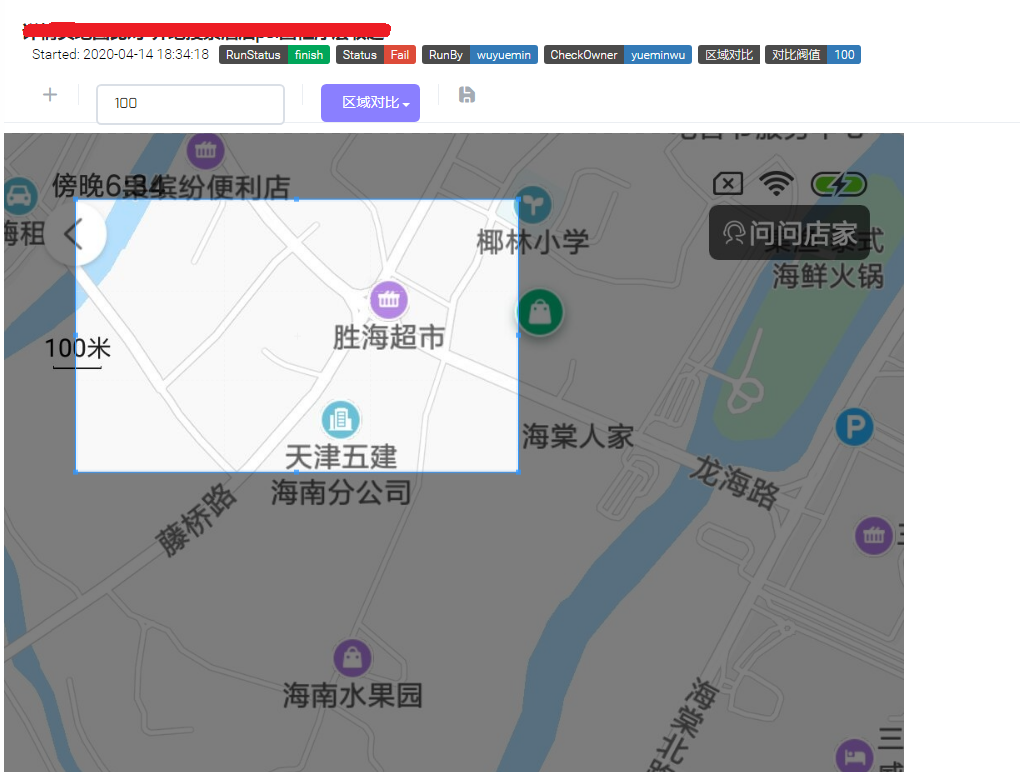Click the 海鲜火锅 map label
Screen dimensions: 1020x772
pyautogui.click(x=828, y=276)
